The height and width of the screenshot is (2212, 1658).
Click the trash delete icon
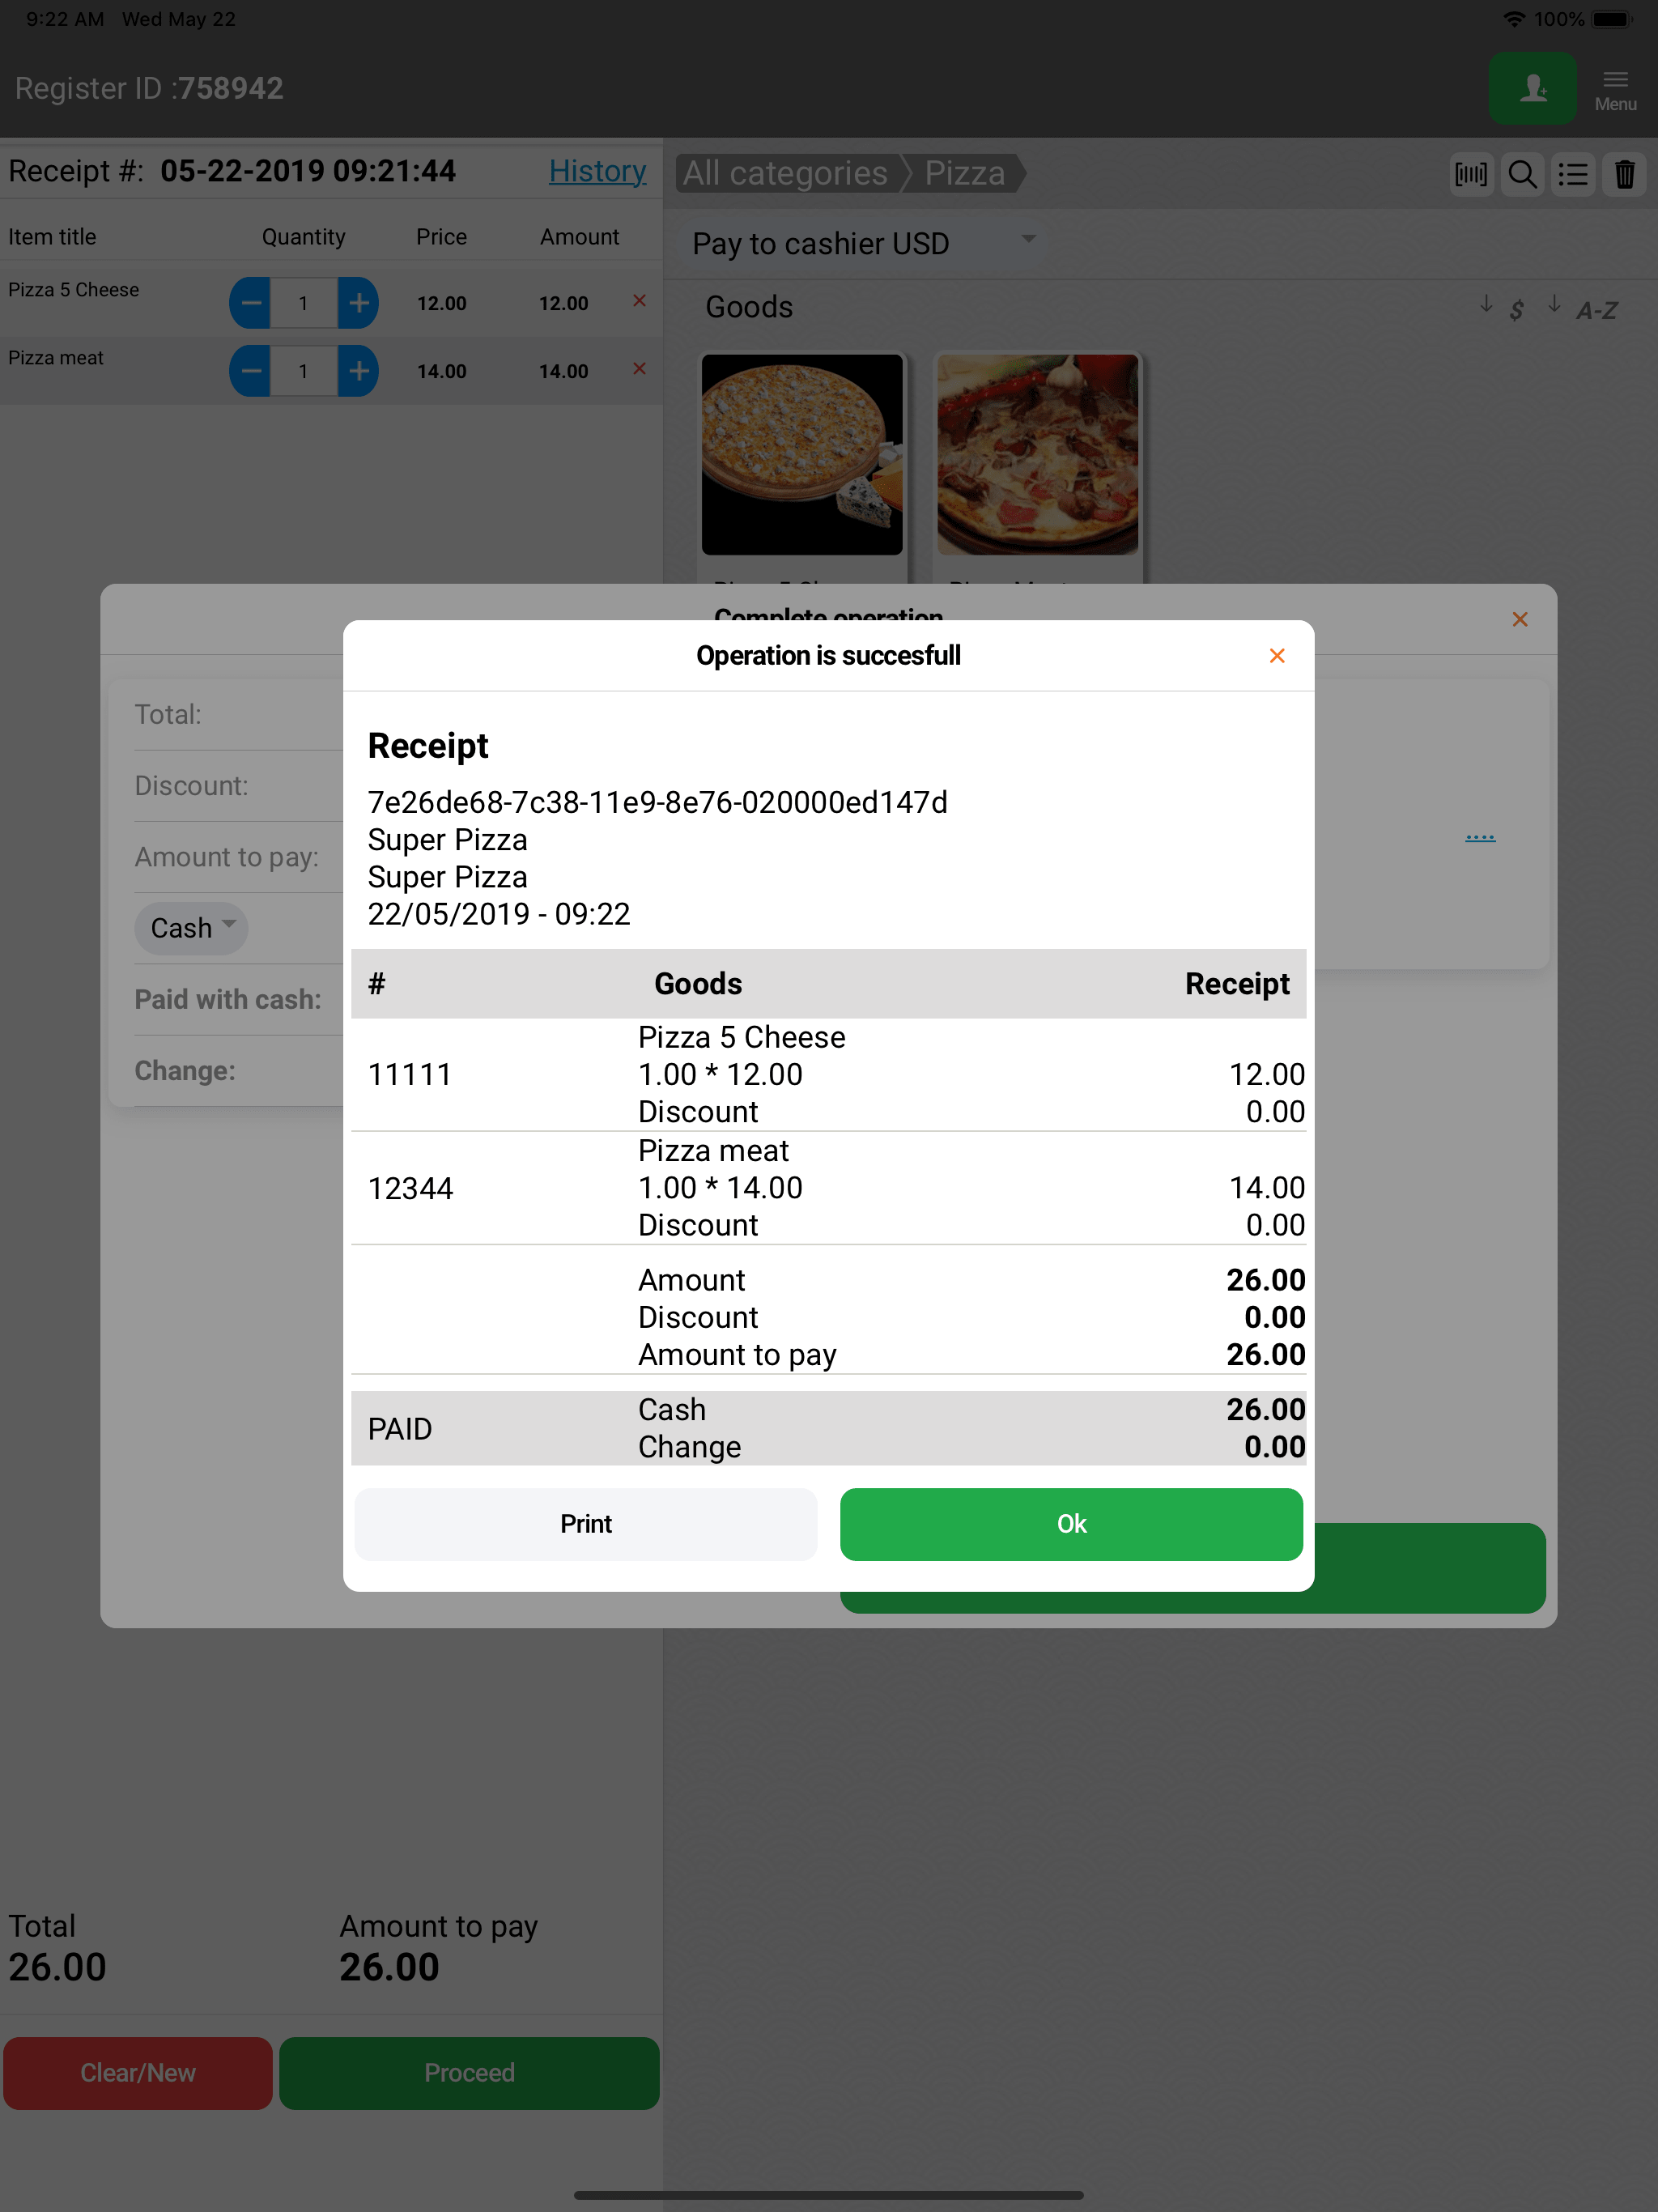[1624, 175]
